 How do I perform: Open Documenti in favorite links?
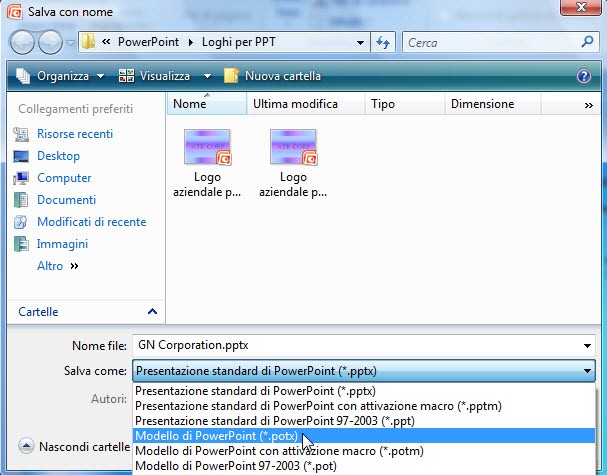tap(66, 200)
